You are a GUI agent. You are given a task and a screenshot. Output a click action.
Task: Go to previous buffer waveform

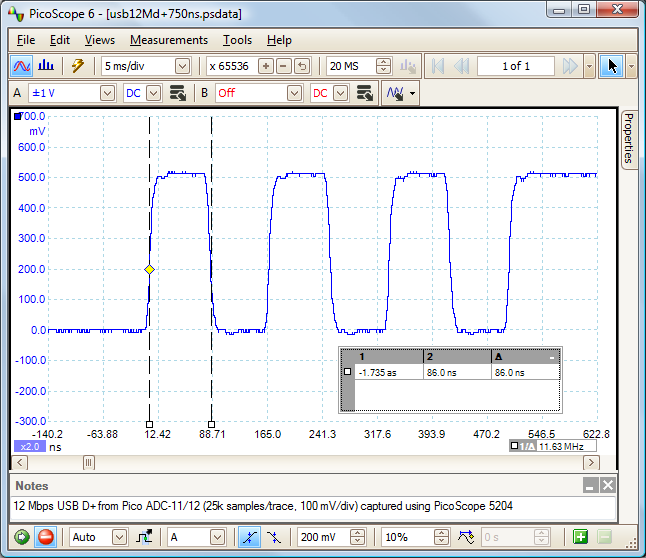point(461,66)
